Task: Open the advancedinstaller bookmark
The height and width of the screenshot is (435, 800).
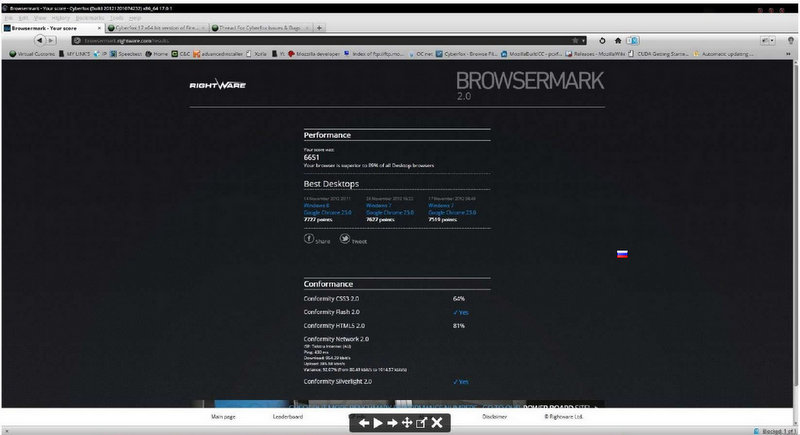Action: click(x=218, y=54)
